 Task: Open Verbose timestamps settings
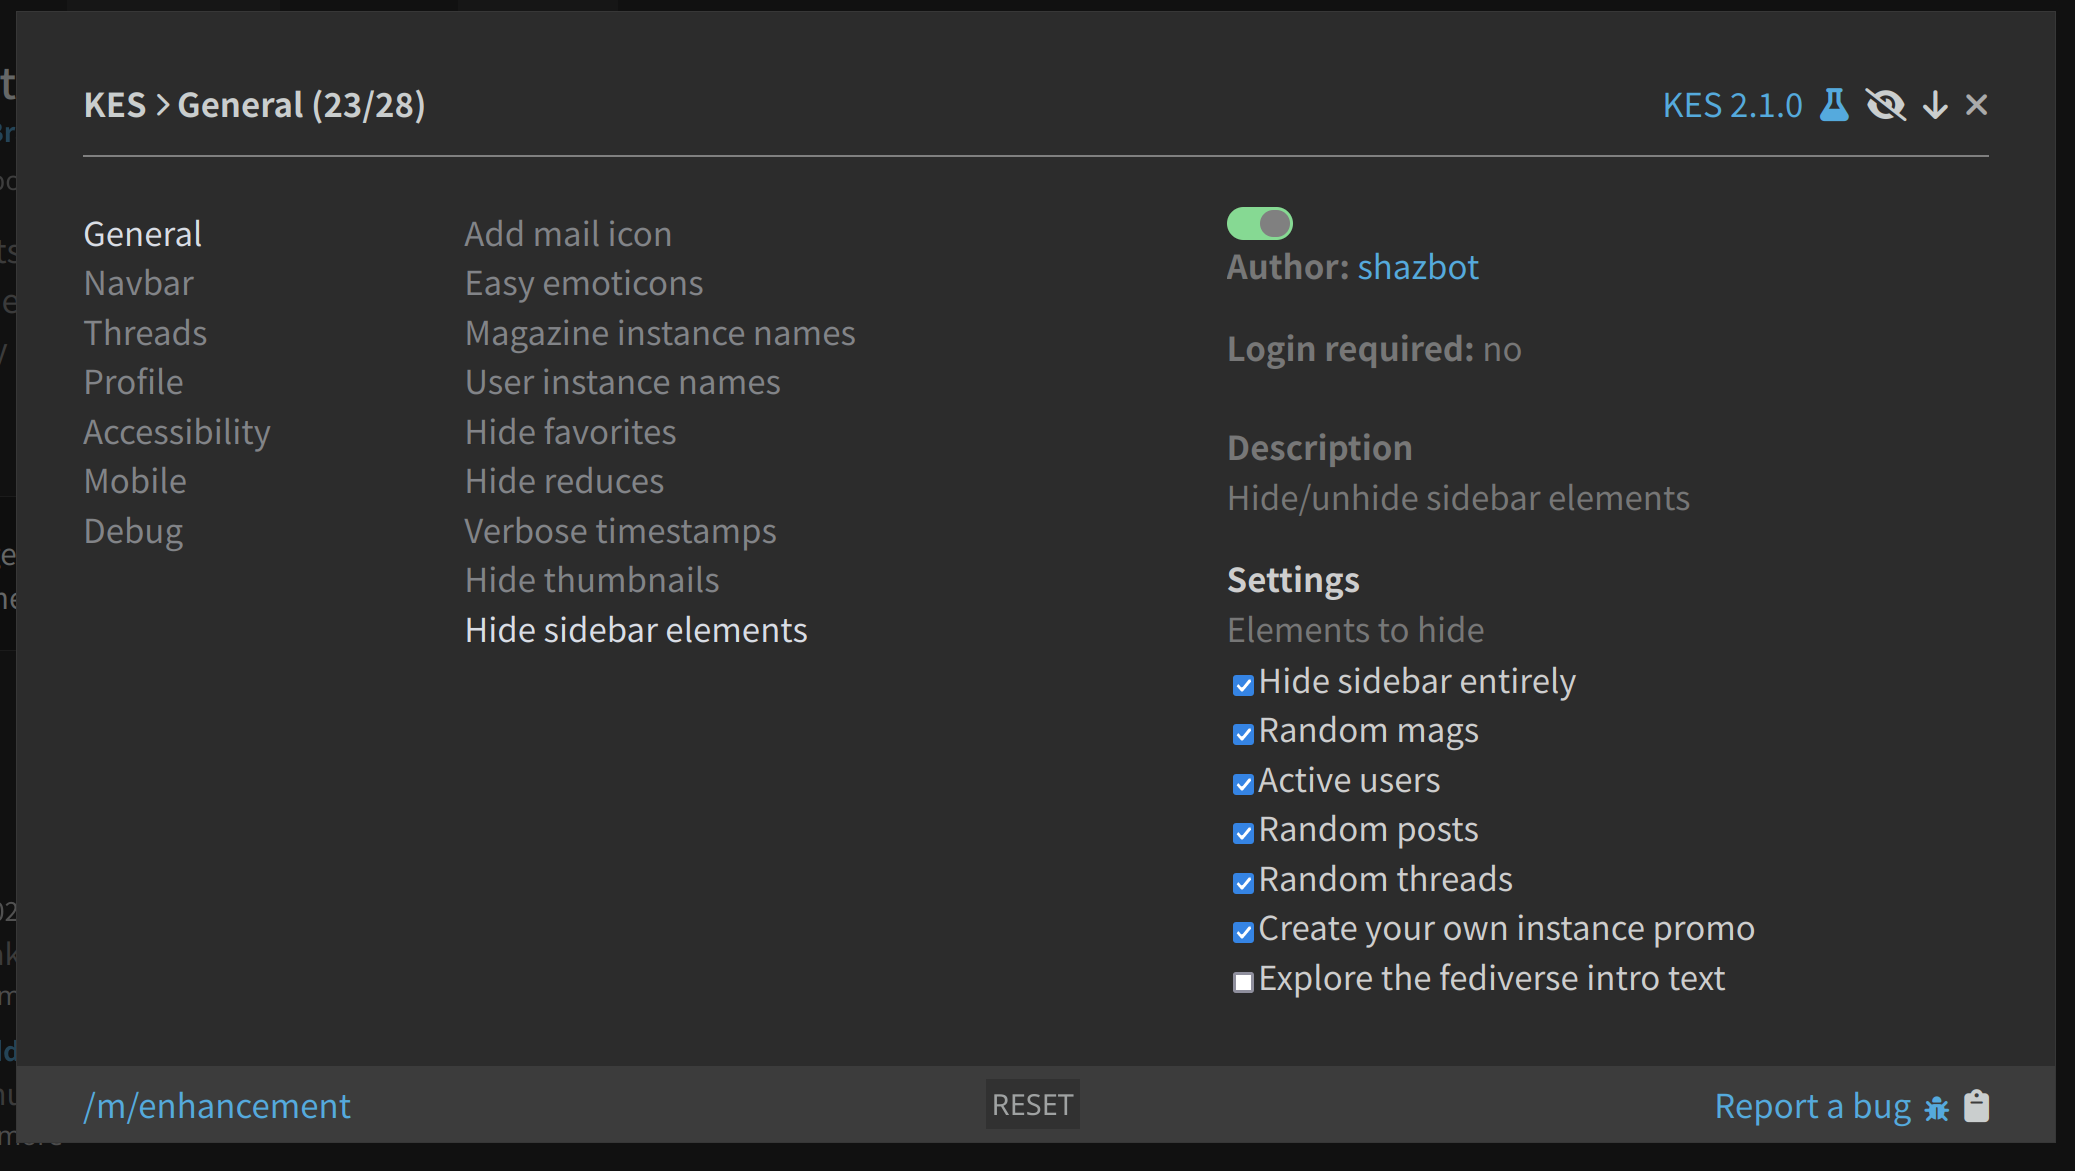pyautogui.click(x=619, y=531)
